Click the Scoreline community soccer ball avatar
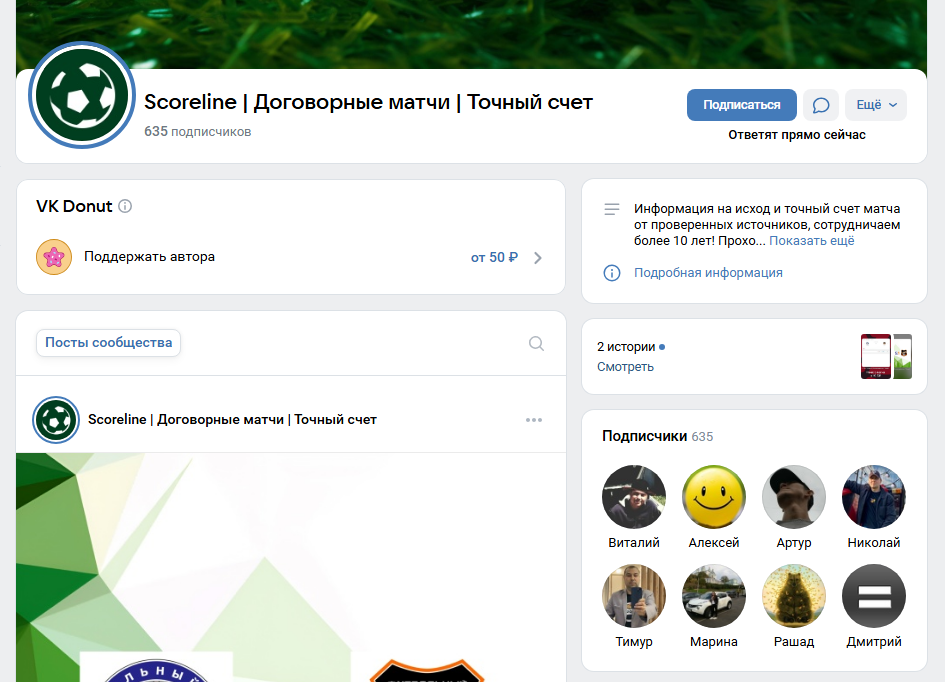Screen dimensions: 945x682 coord(82,95)
